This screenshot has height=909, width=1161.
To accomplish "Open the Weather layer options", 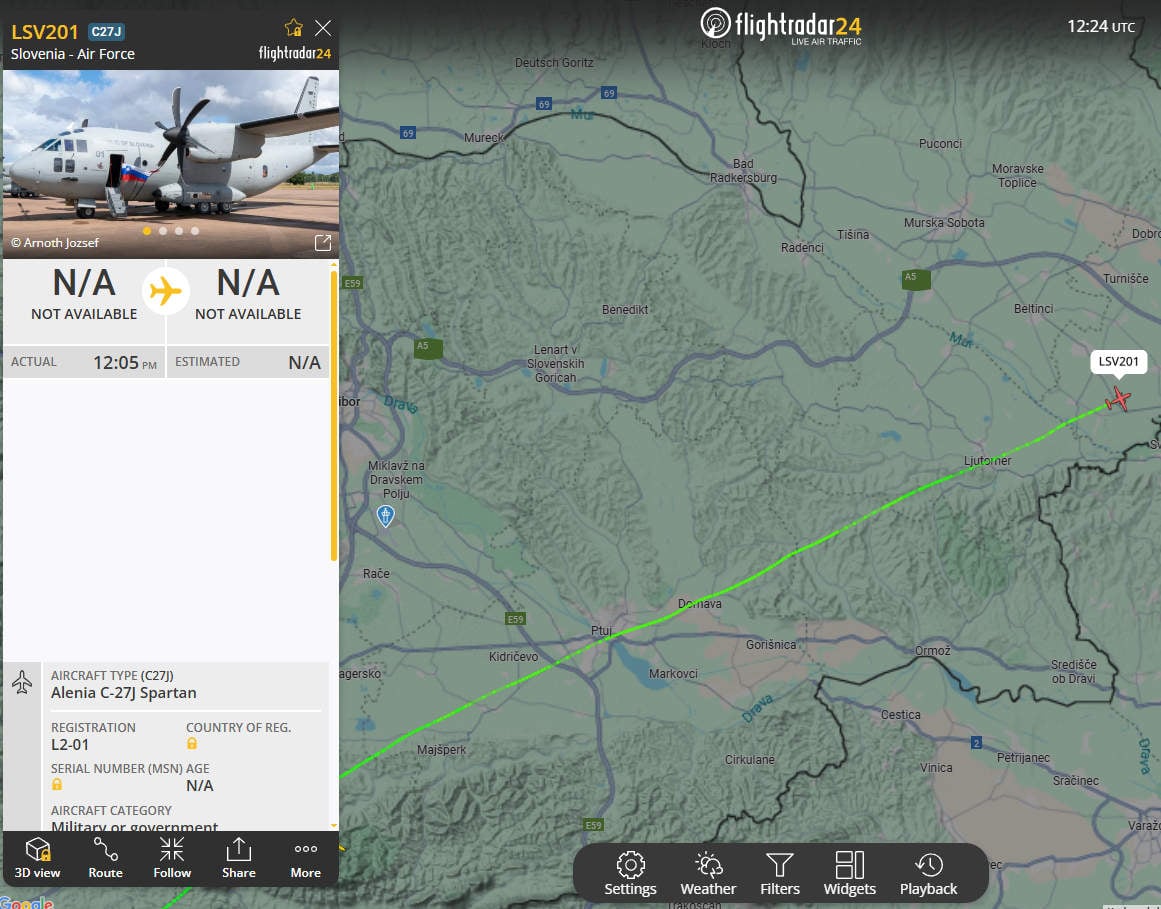I will [708, 873].
